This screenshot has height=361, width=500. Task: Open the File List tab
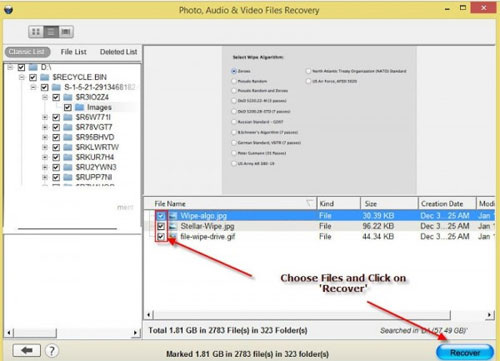tap(74, 52)
